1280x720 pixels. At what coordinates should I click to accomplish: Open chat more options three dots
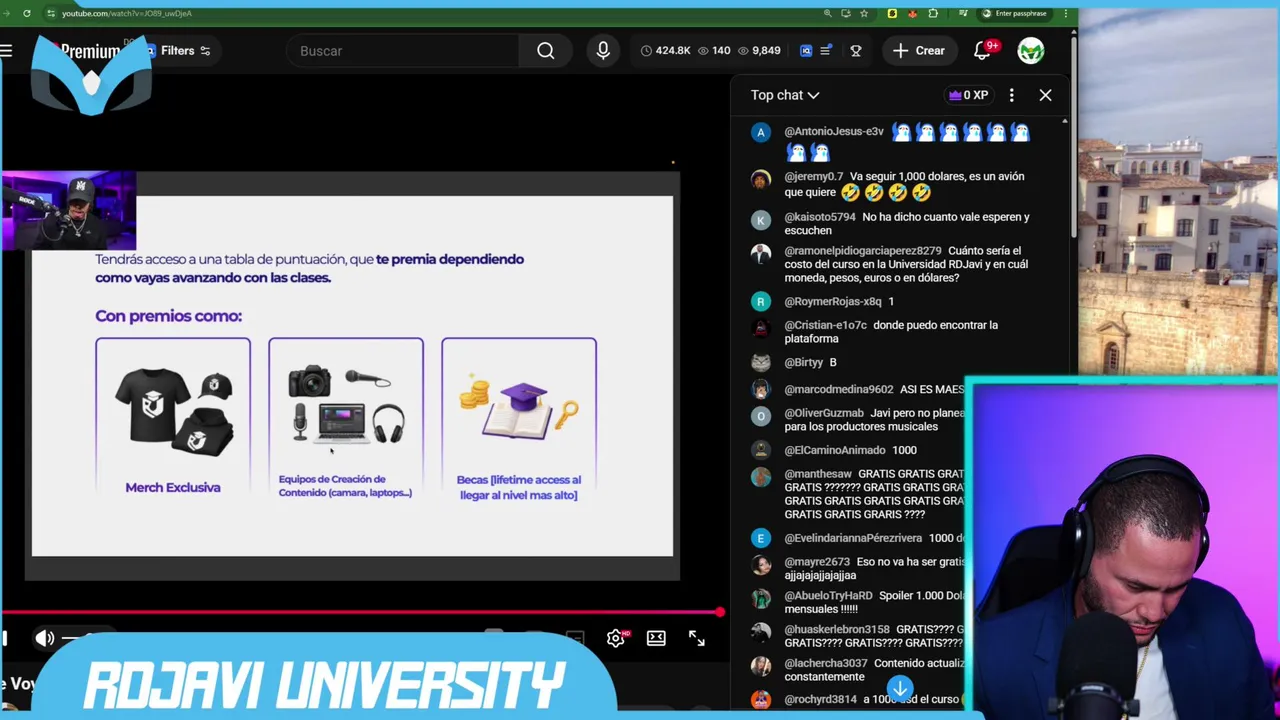tap(1011, 95)
